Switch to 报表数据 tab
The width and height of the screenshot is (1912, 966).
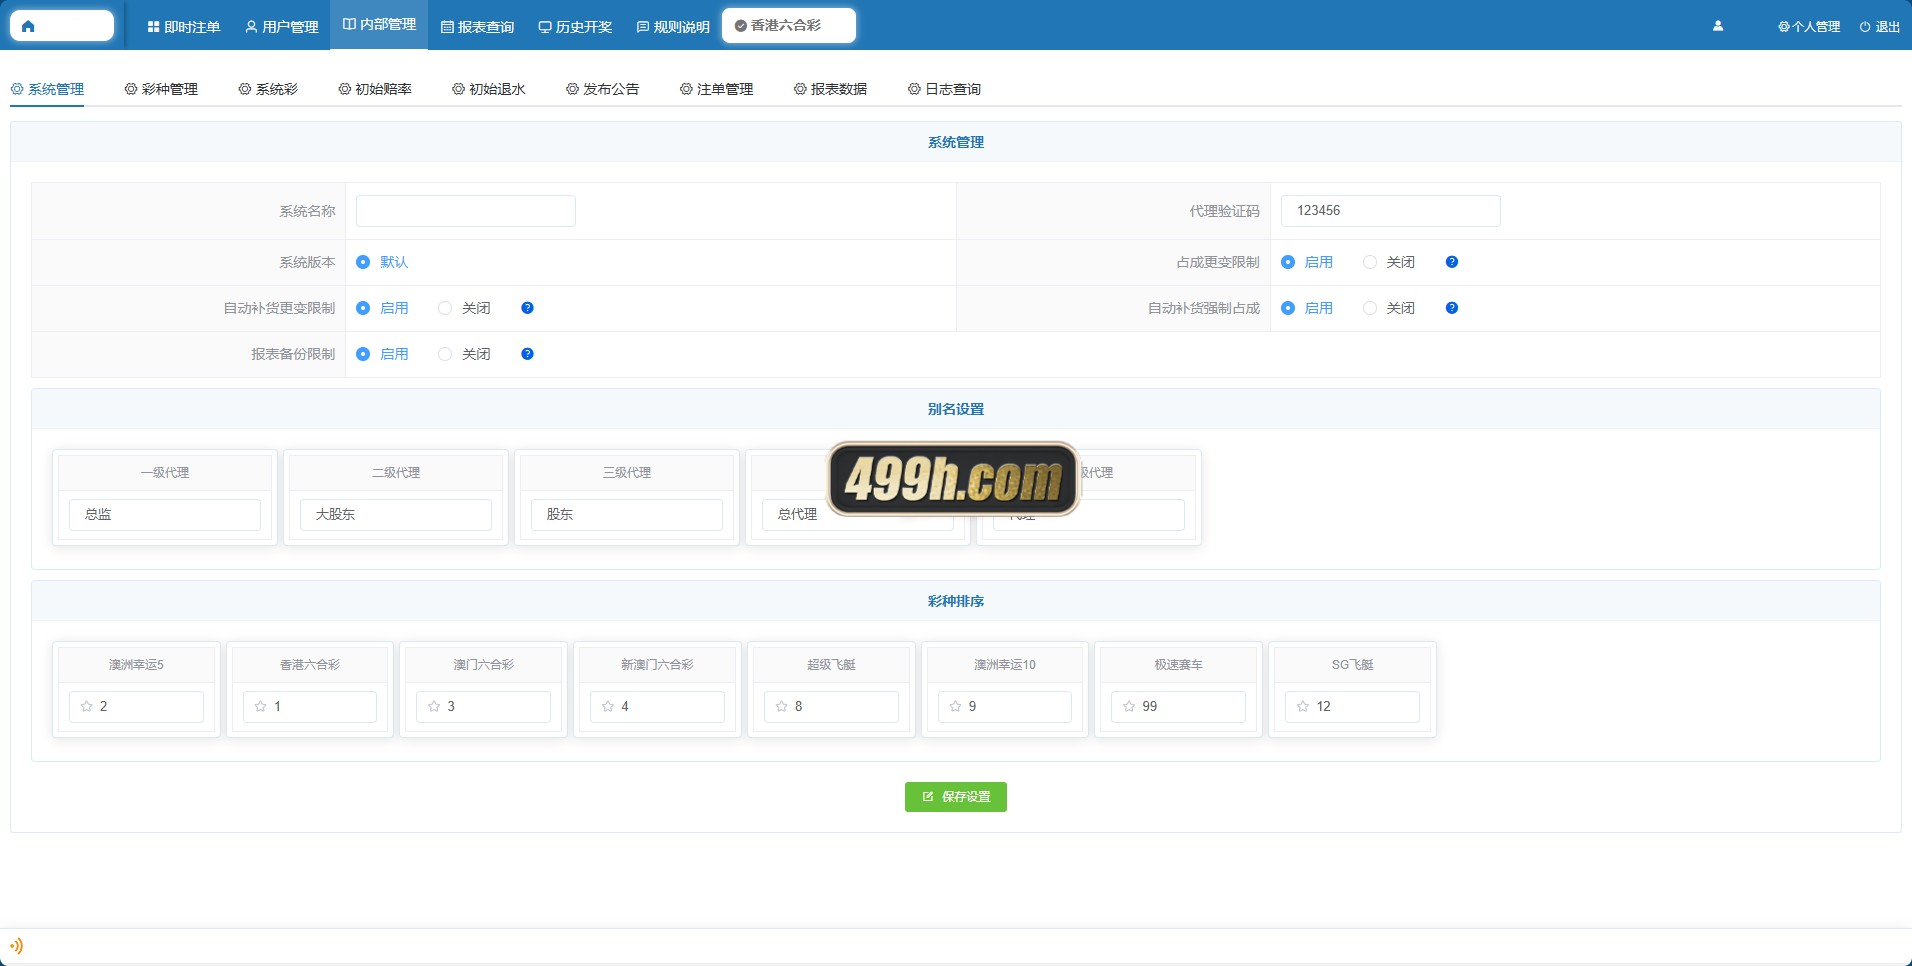click(x=831, y=89)
